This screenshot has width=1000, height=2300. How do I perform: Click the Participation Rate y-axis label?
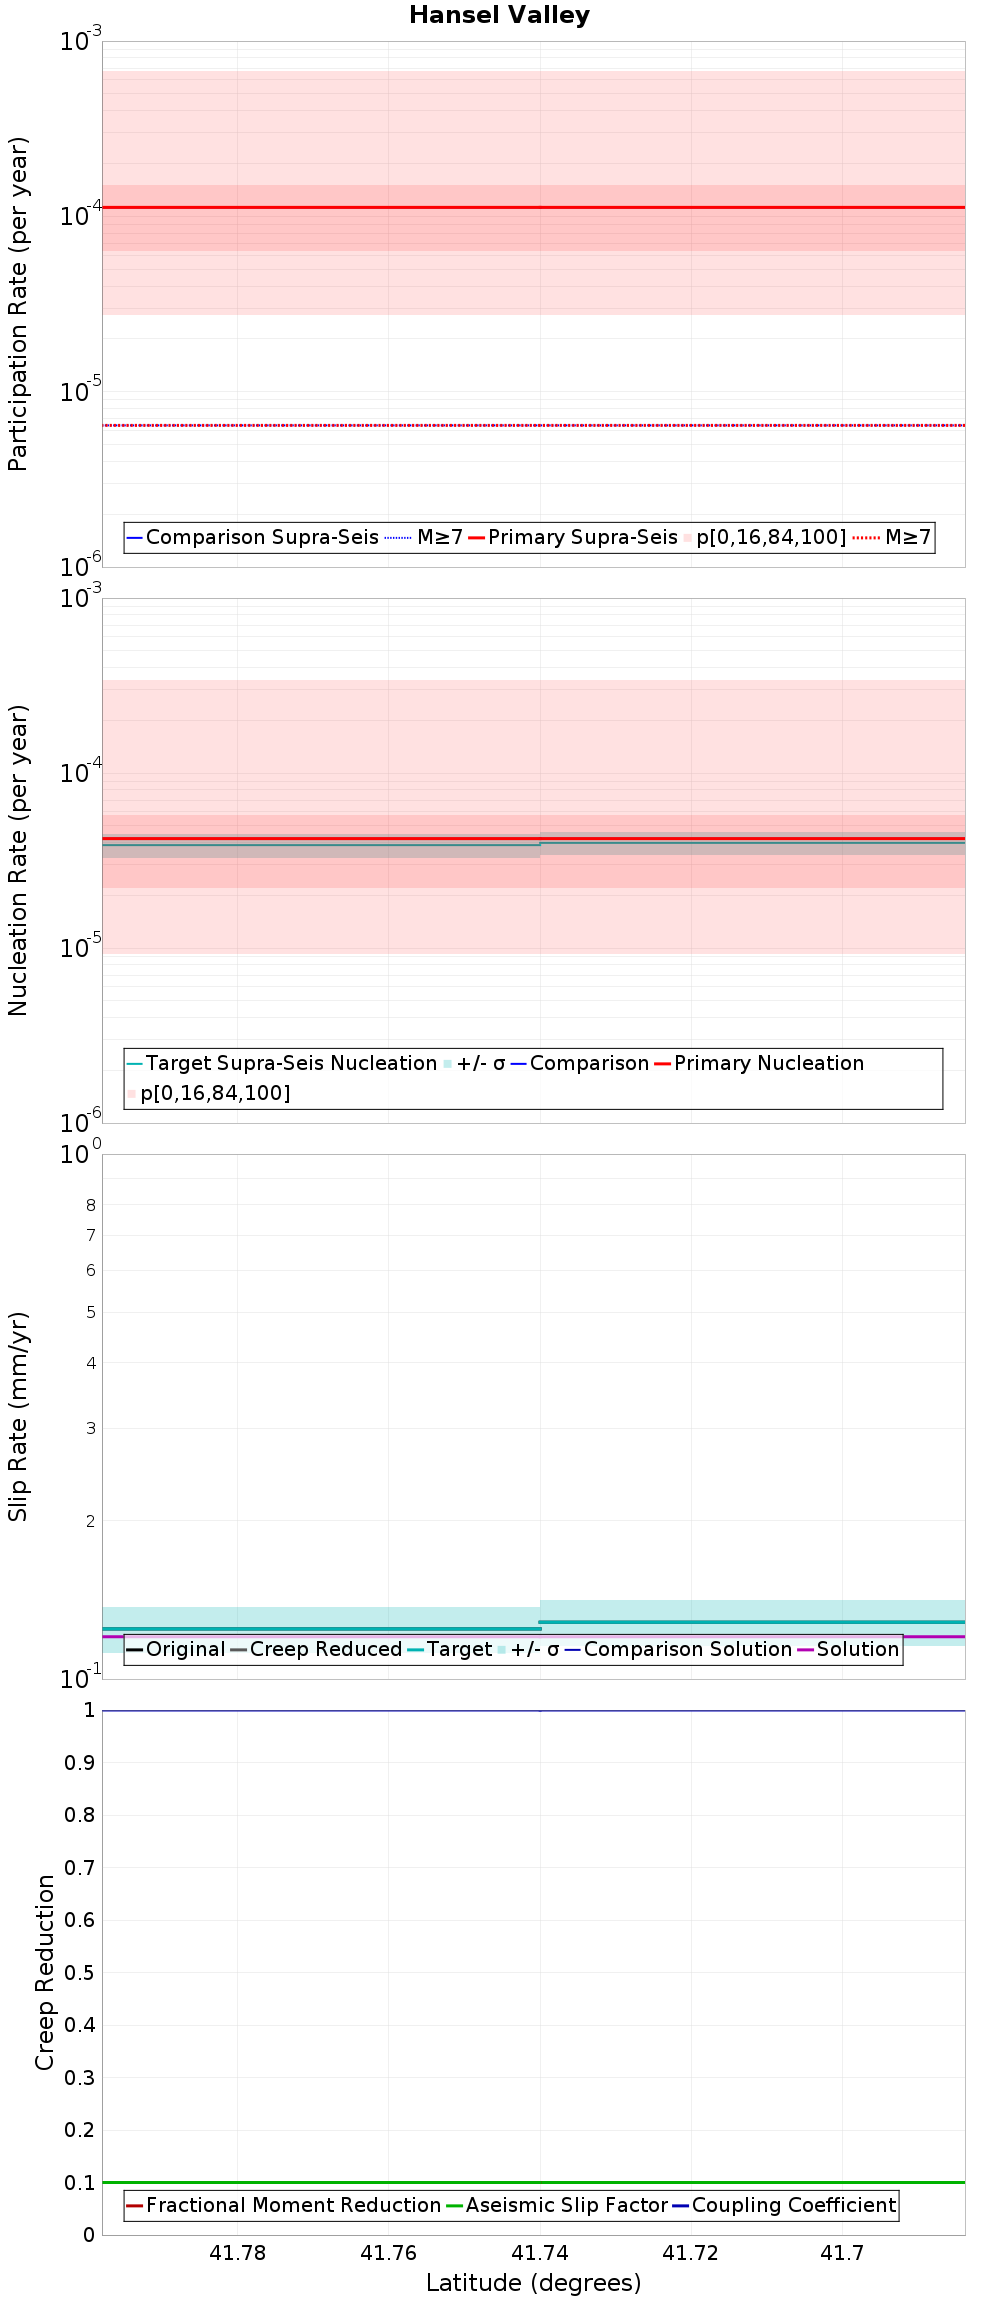click(x=18, y=304)
